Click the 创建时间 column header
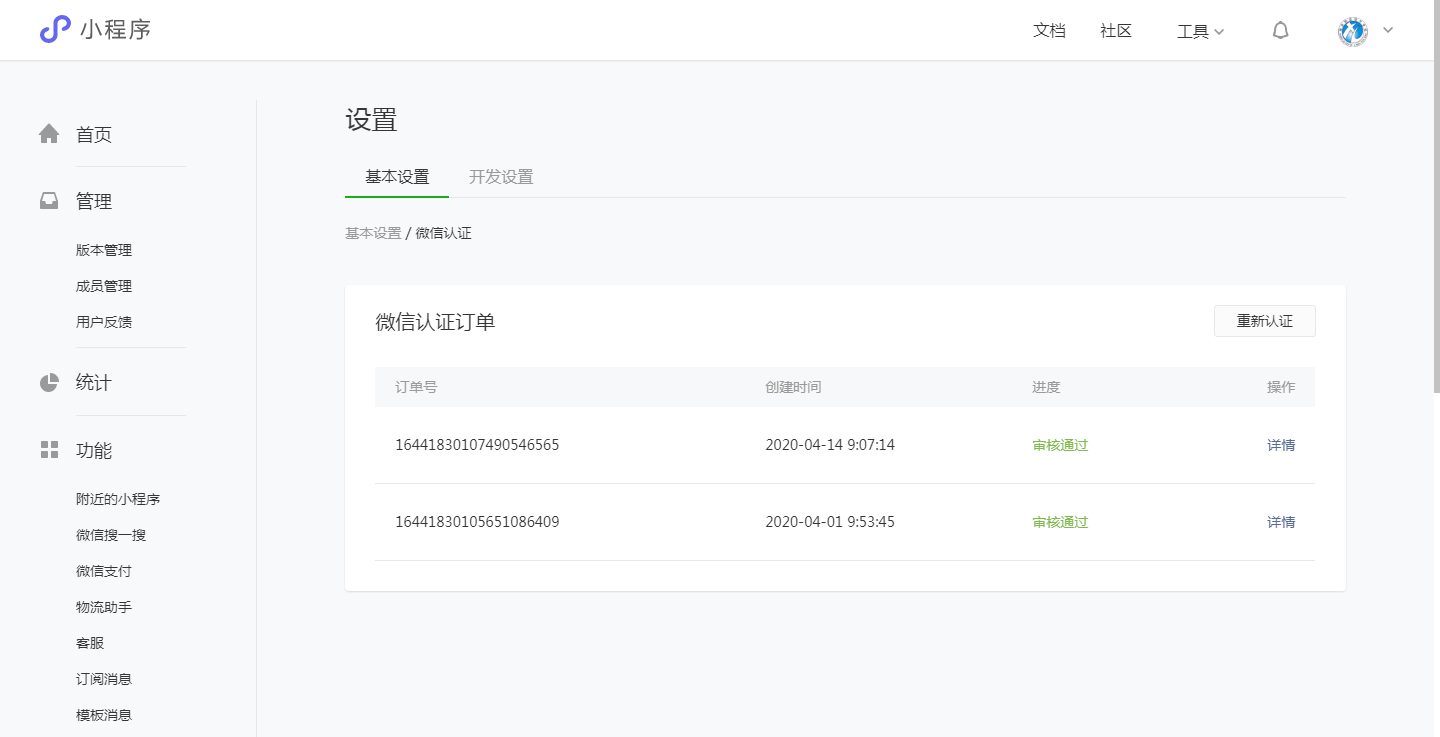The image size is (1440, 737). pos(793,387)
